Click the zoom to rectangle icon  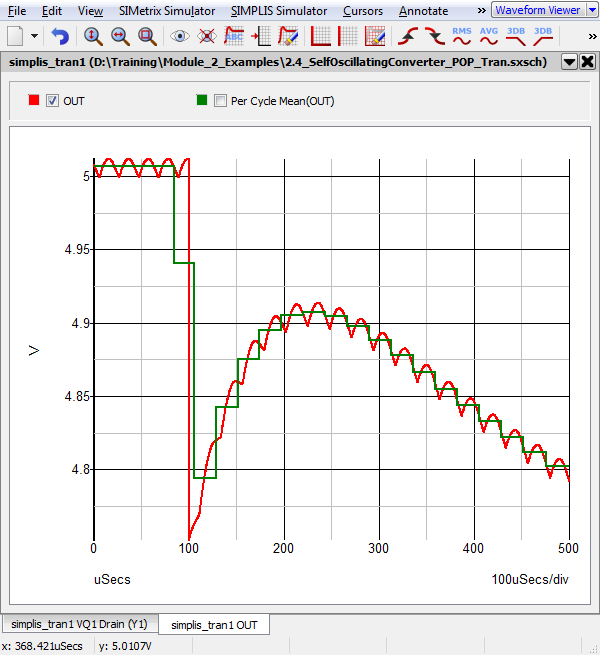click(147, 36)
